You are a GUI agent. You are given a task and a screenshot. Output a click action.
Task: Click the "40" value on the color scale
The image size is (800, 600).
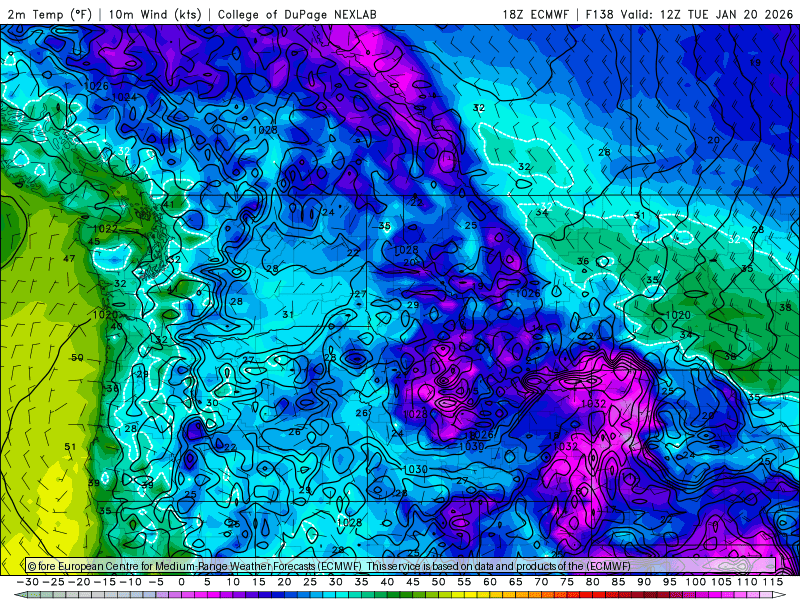tap(387, 582)
